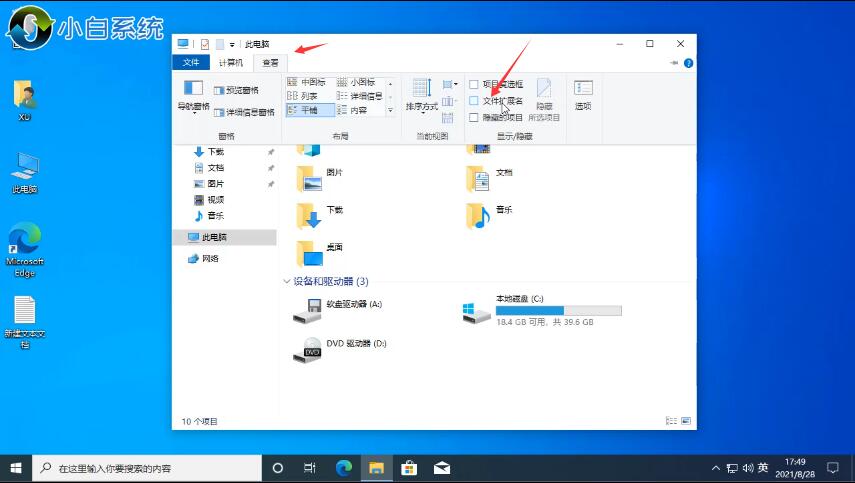Select 此电脑 in the navigation pane
The image size is (855, 483).
[225, 237]
